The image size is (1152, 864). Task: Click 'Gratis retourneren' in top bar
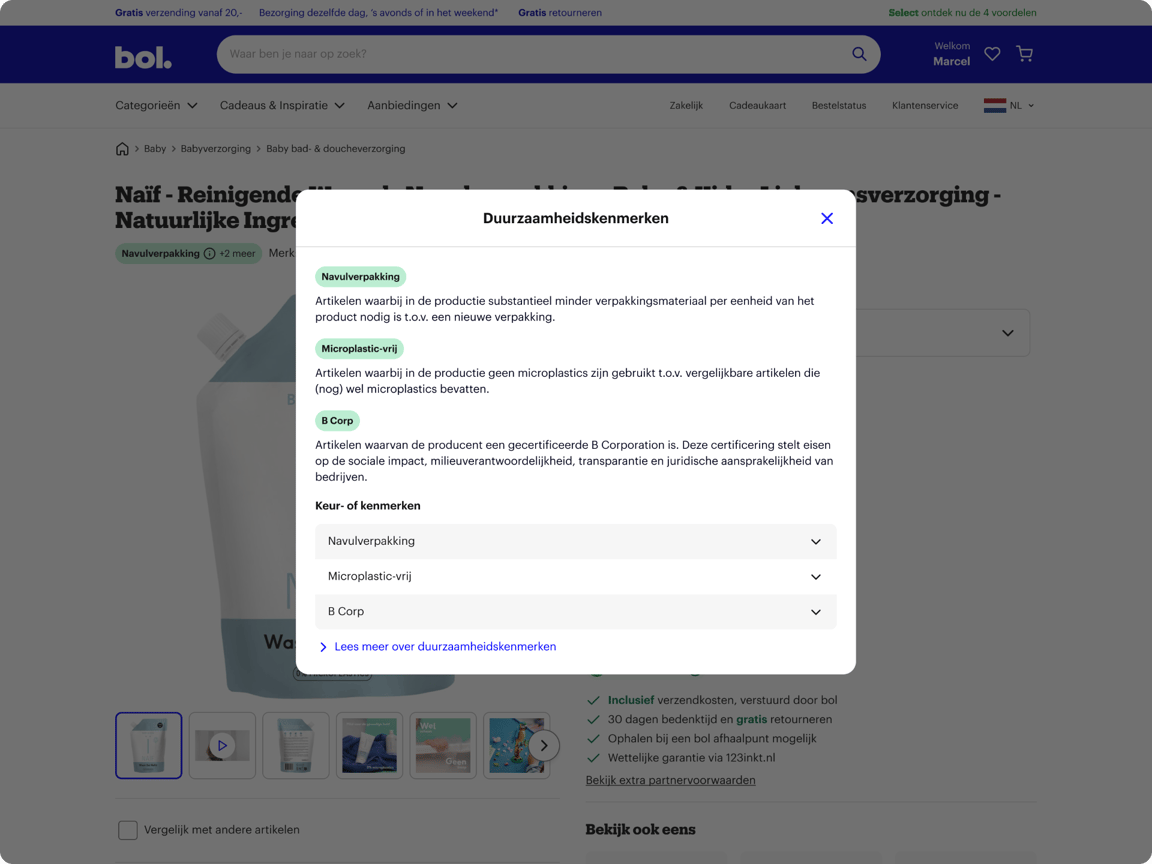tap(560, 12)
